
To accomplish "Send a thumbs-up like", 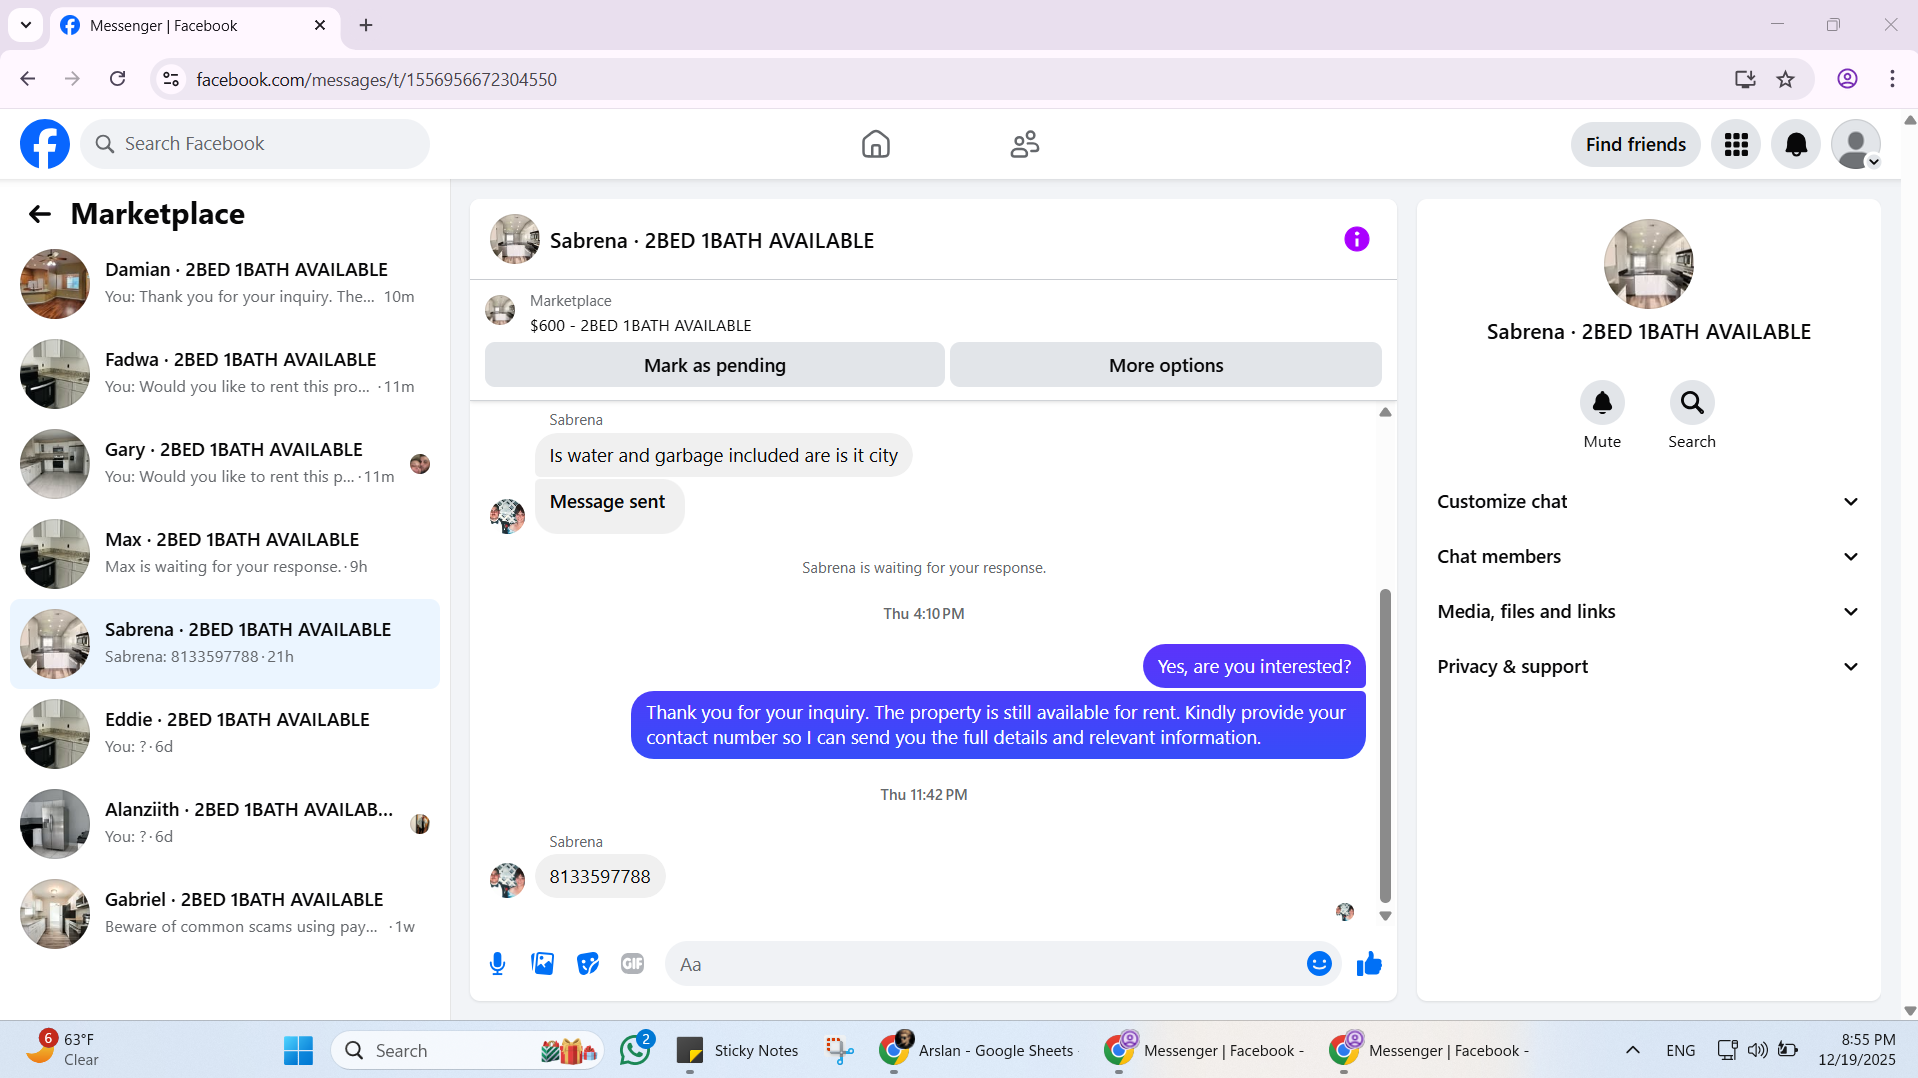I will tap(1369, 964).
